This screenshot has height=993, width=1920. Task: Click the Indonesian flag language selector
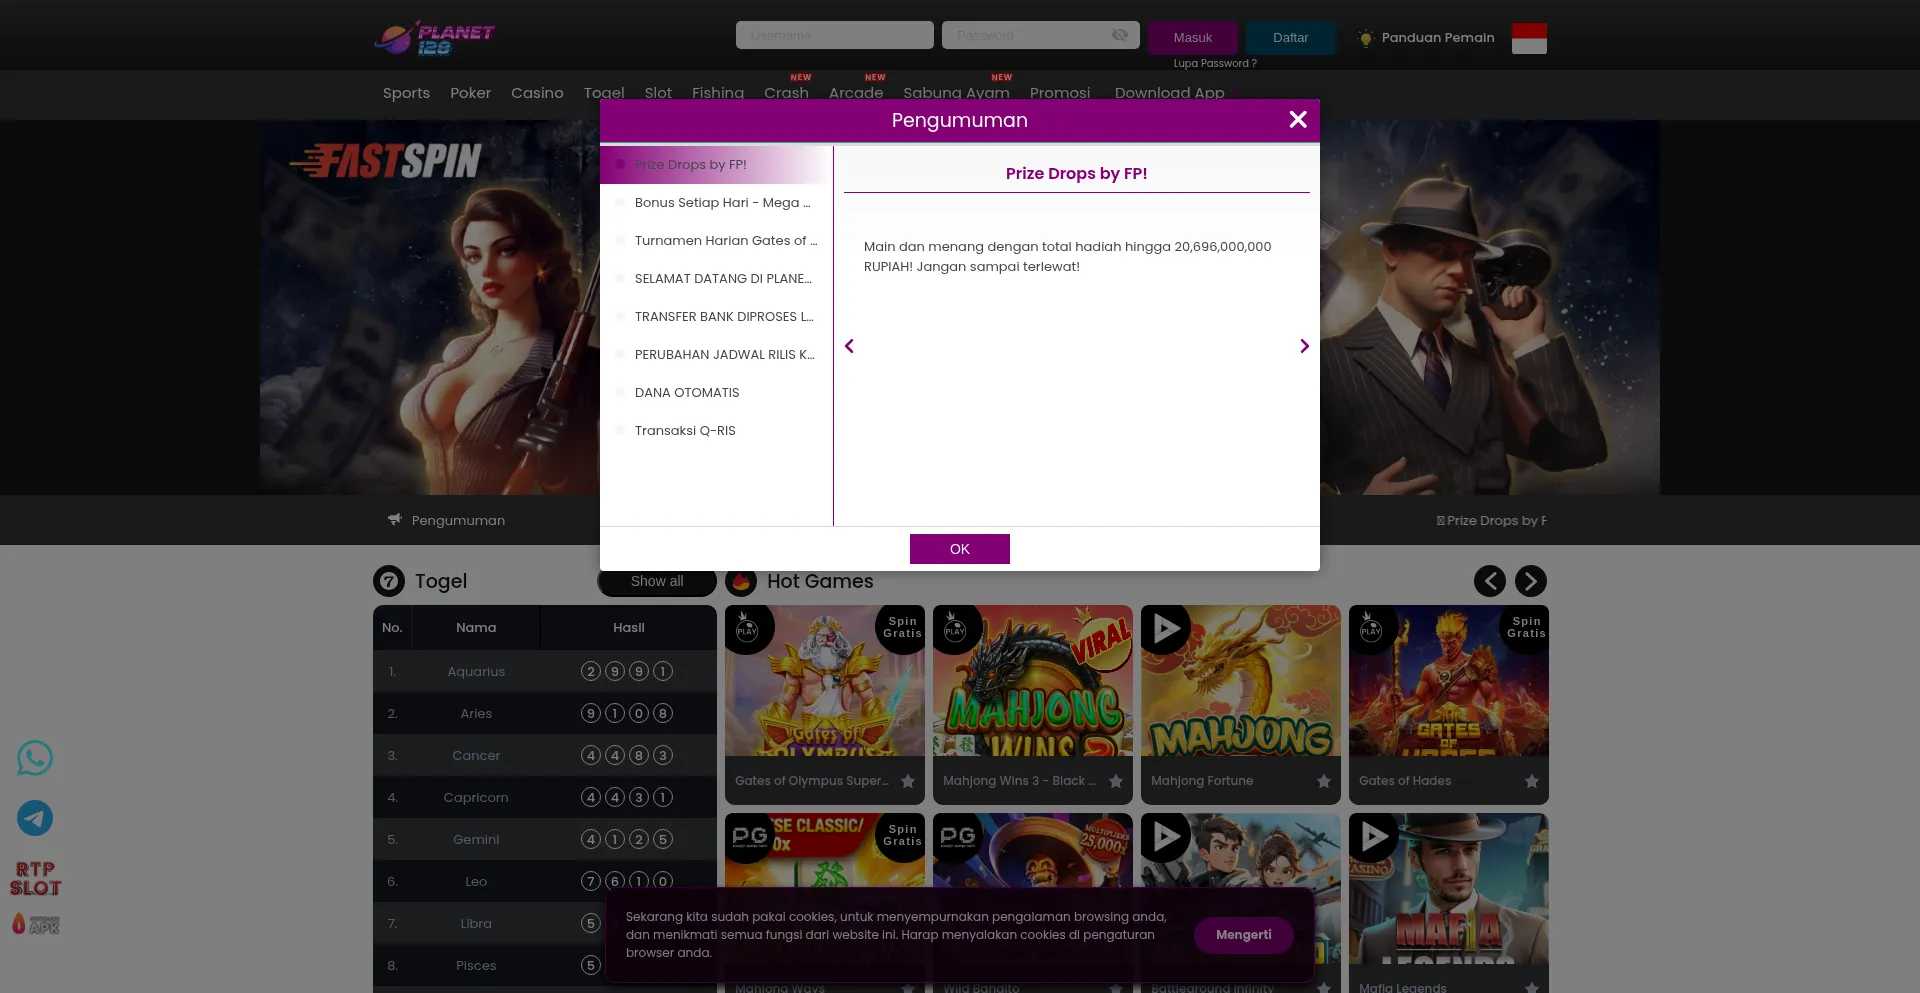[1529, 38]
